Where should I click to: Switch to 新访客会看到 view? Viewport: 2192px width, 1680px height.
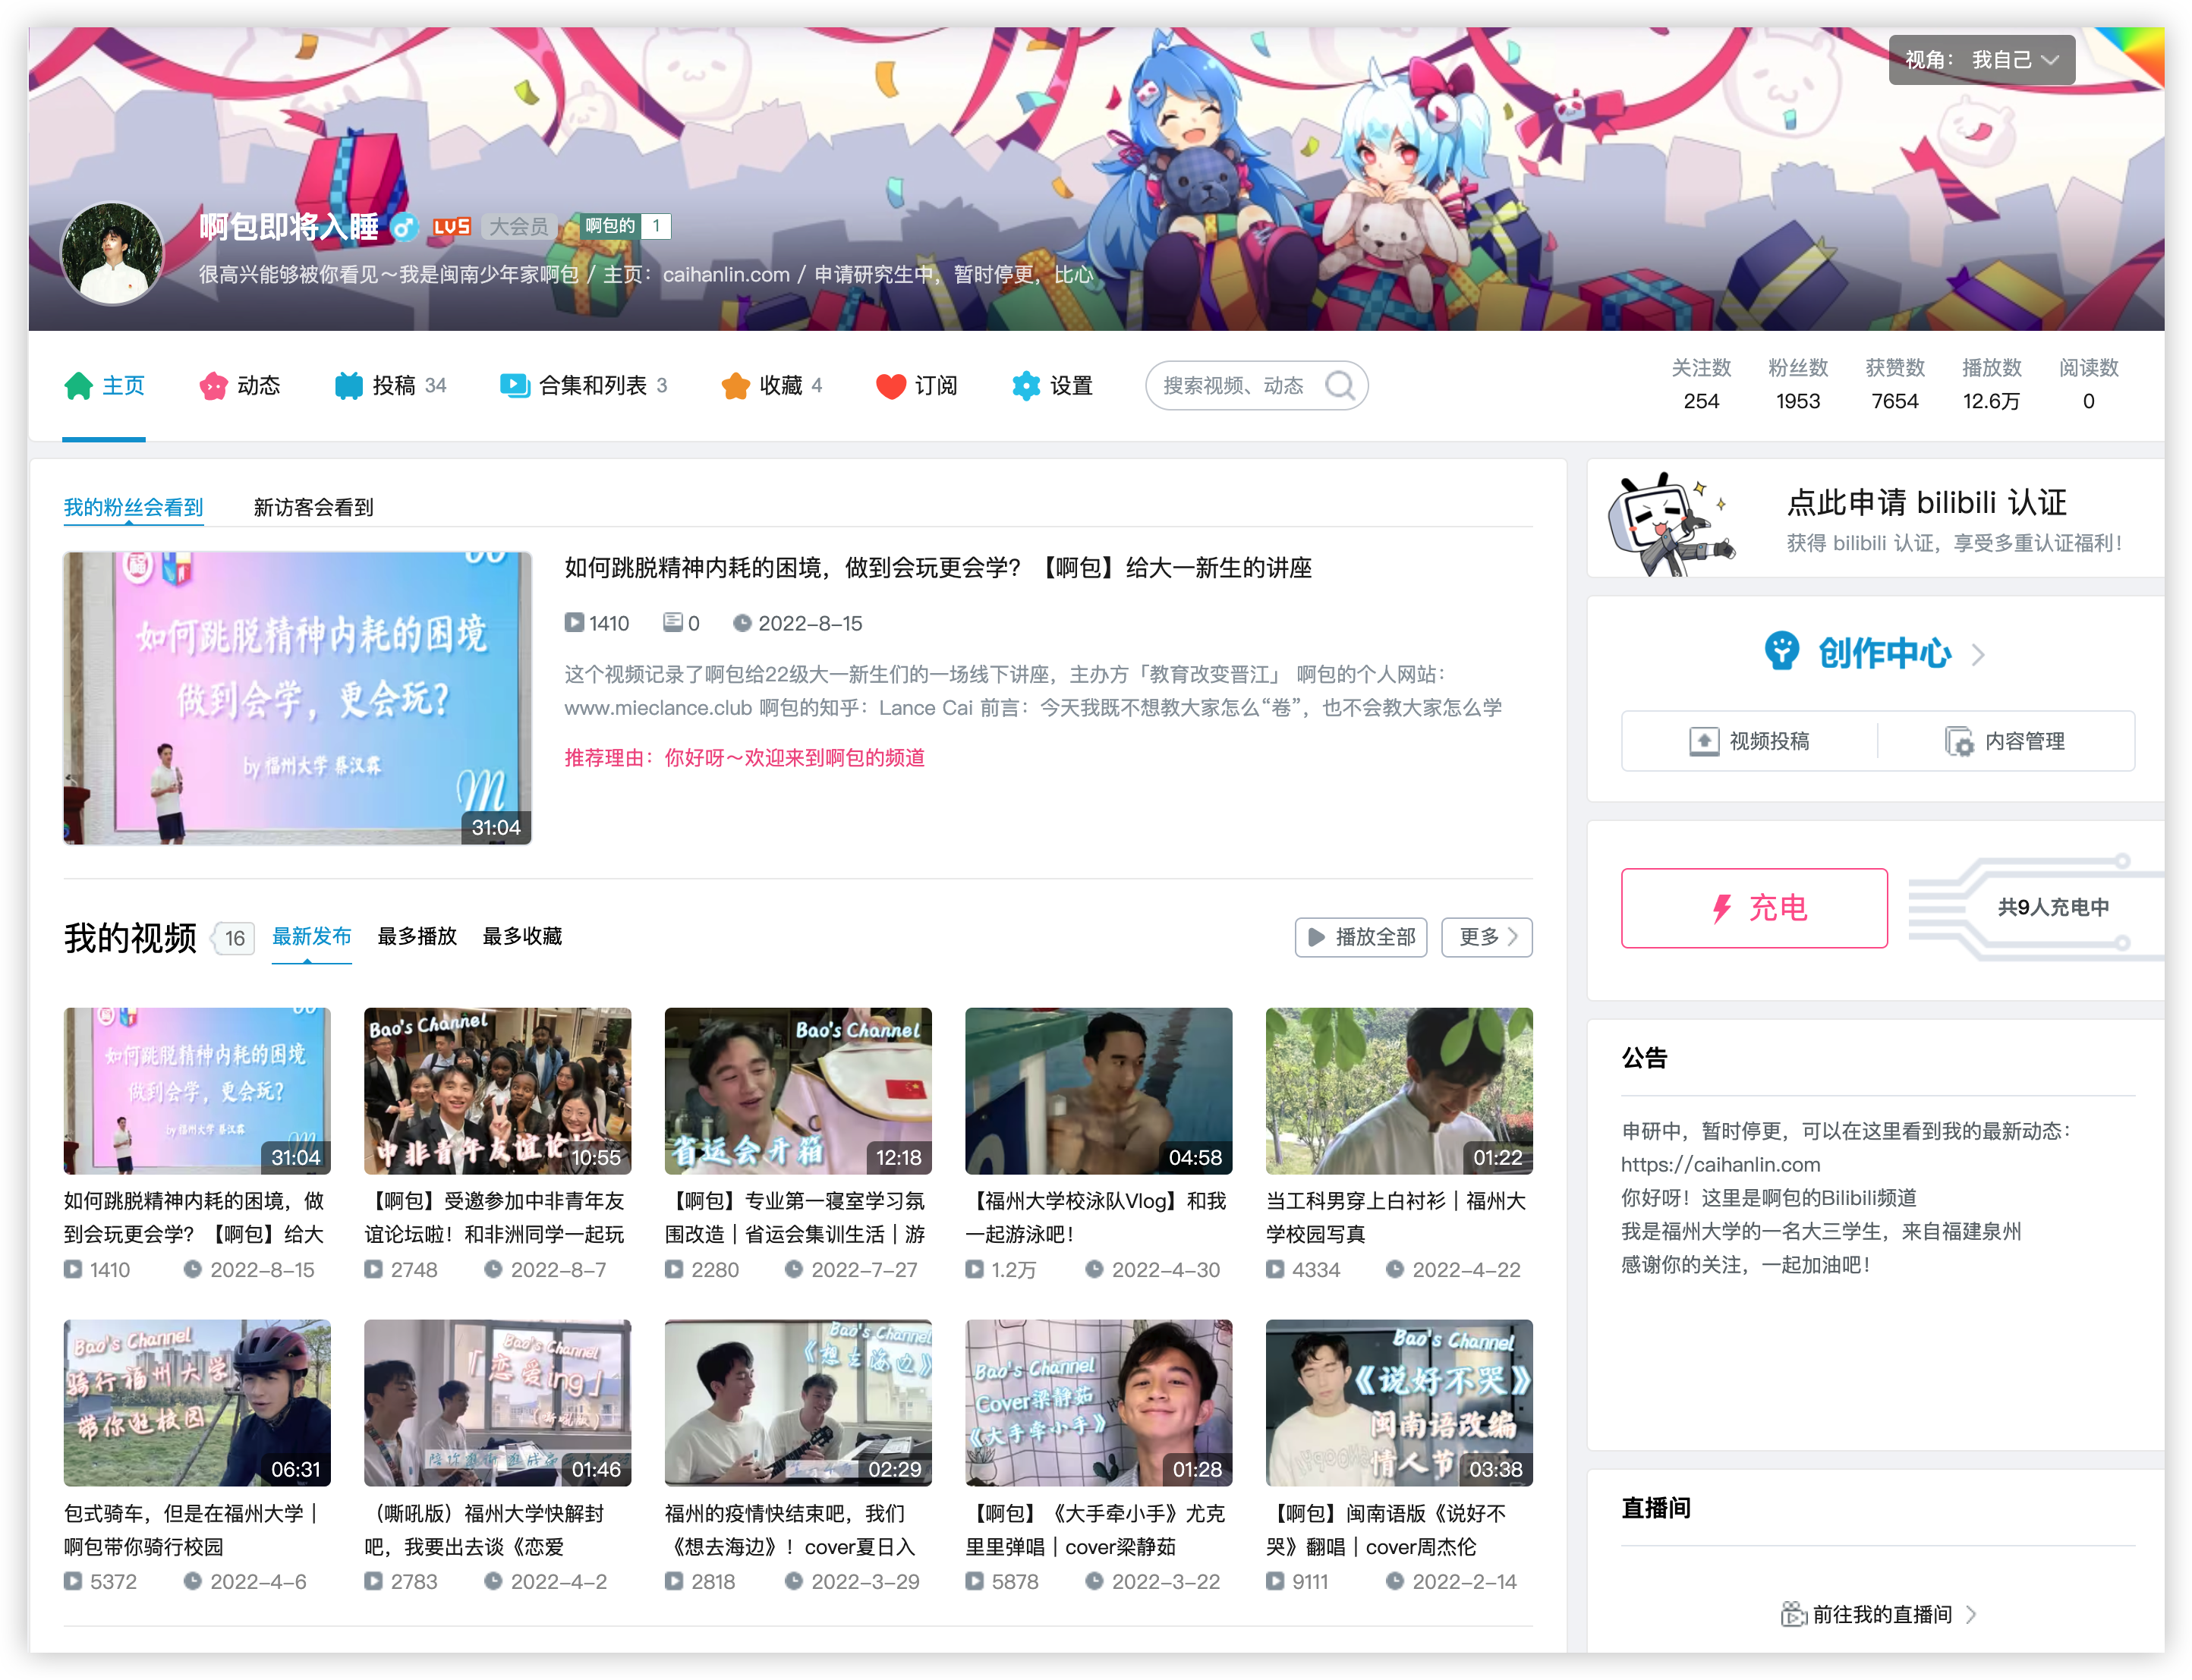point(313,507)
